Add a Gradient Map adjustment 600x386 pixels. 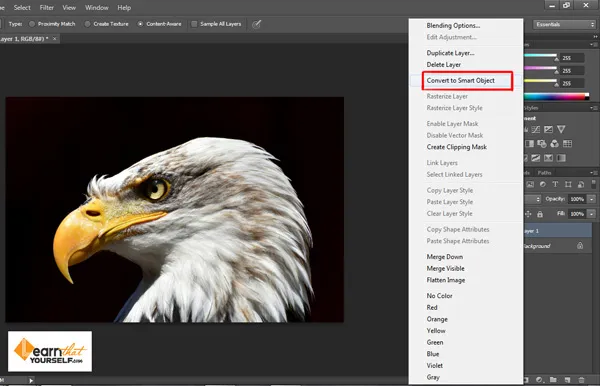(561, 158)
